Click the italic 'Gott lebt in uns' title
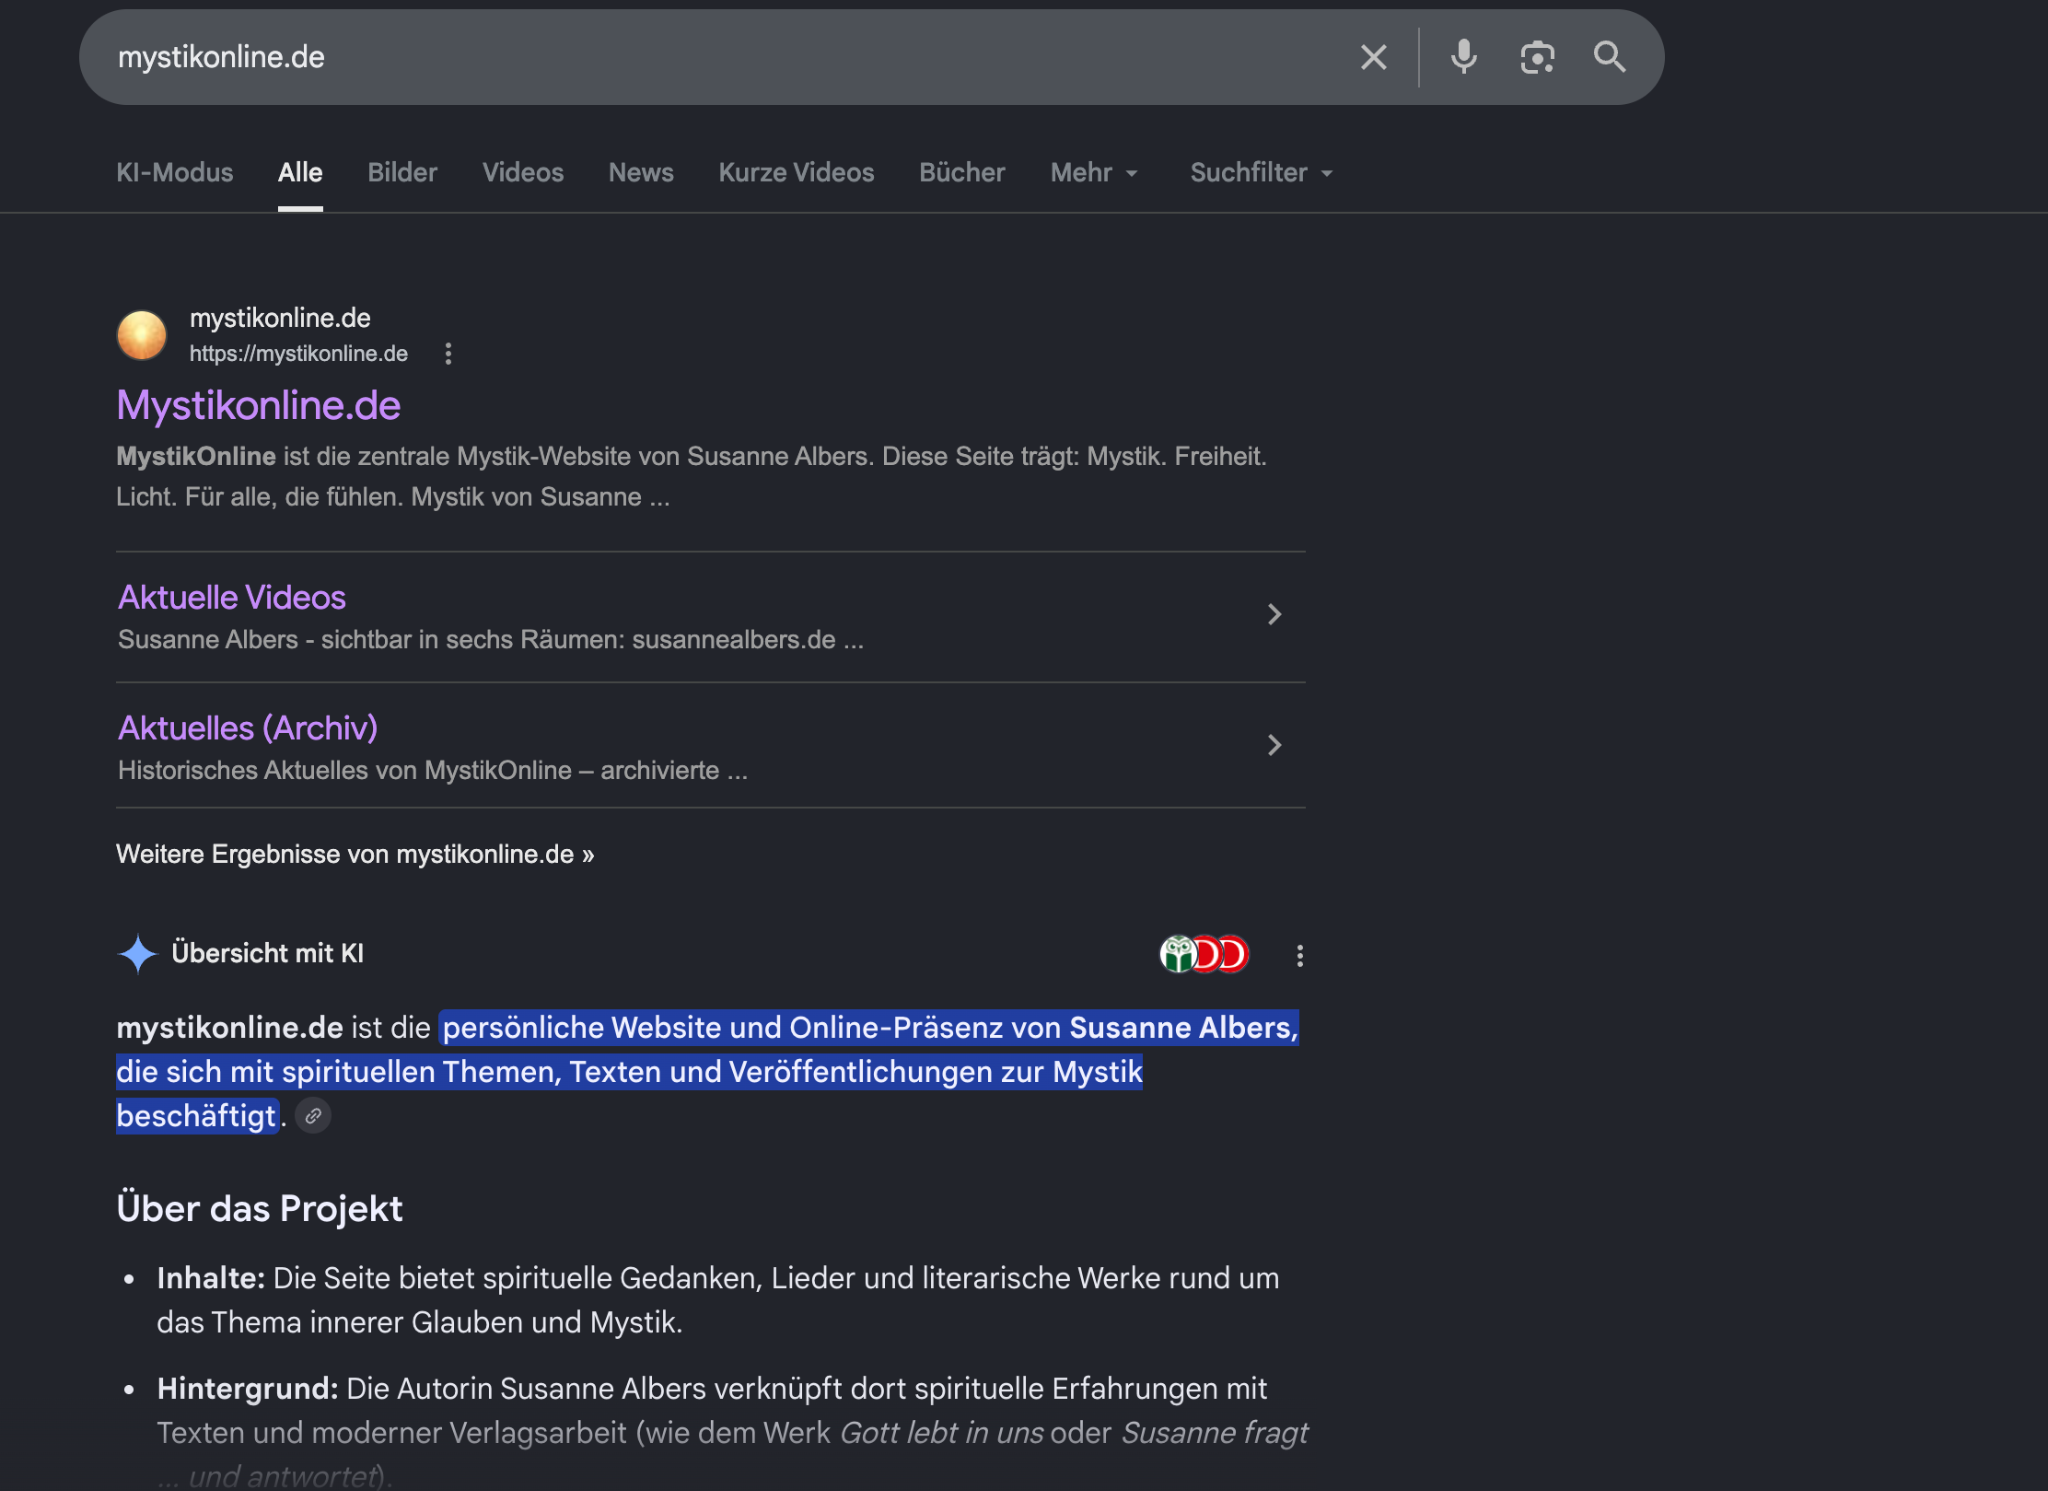This screenshot has height=1491, width=2048. pyautogui.click(x=942, y=1433)
